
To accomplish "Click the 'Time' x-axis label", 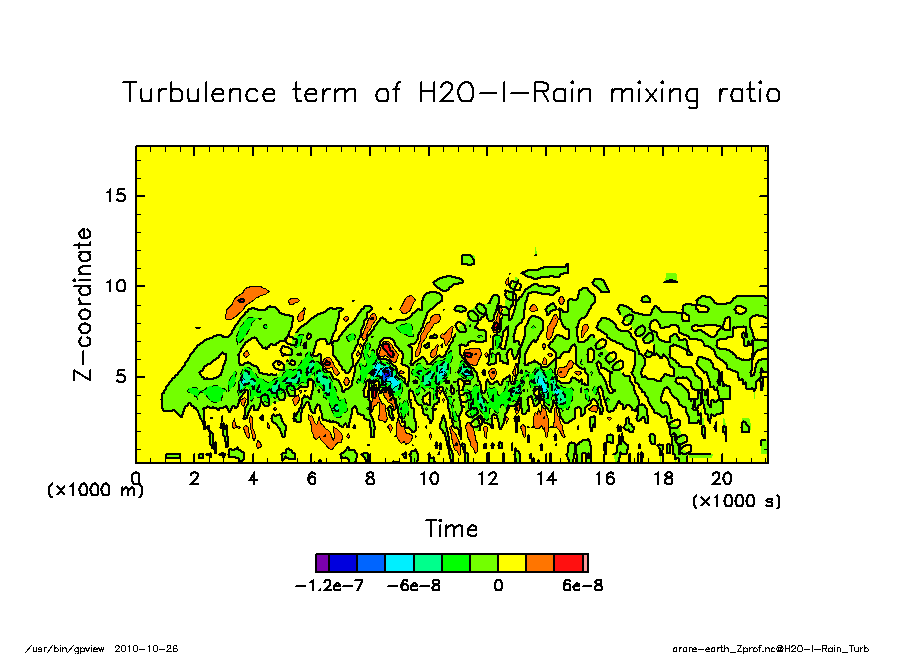I will (451, 529).
